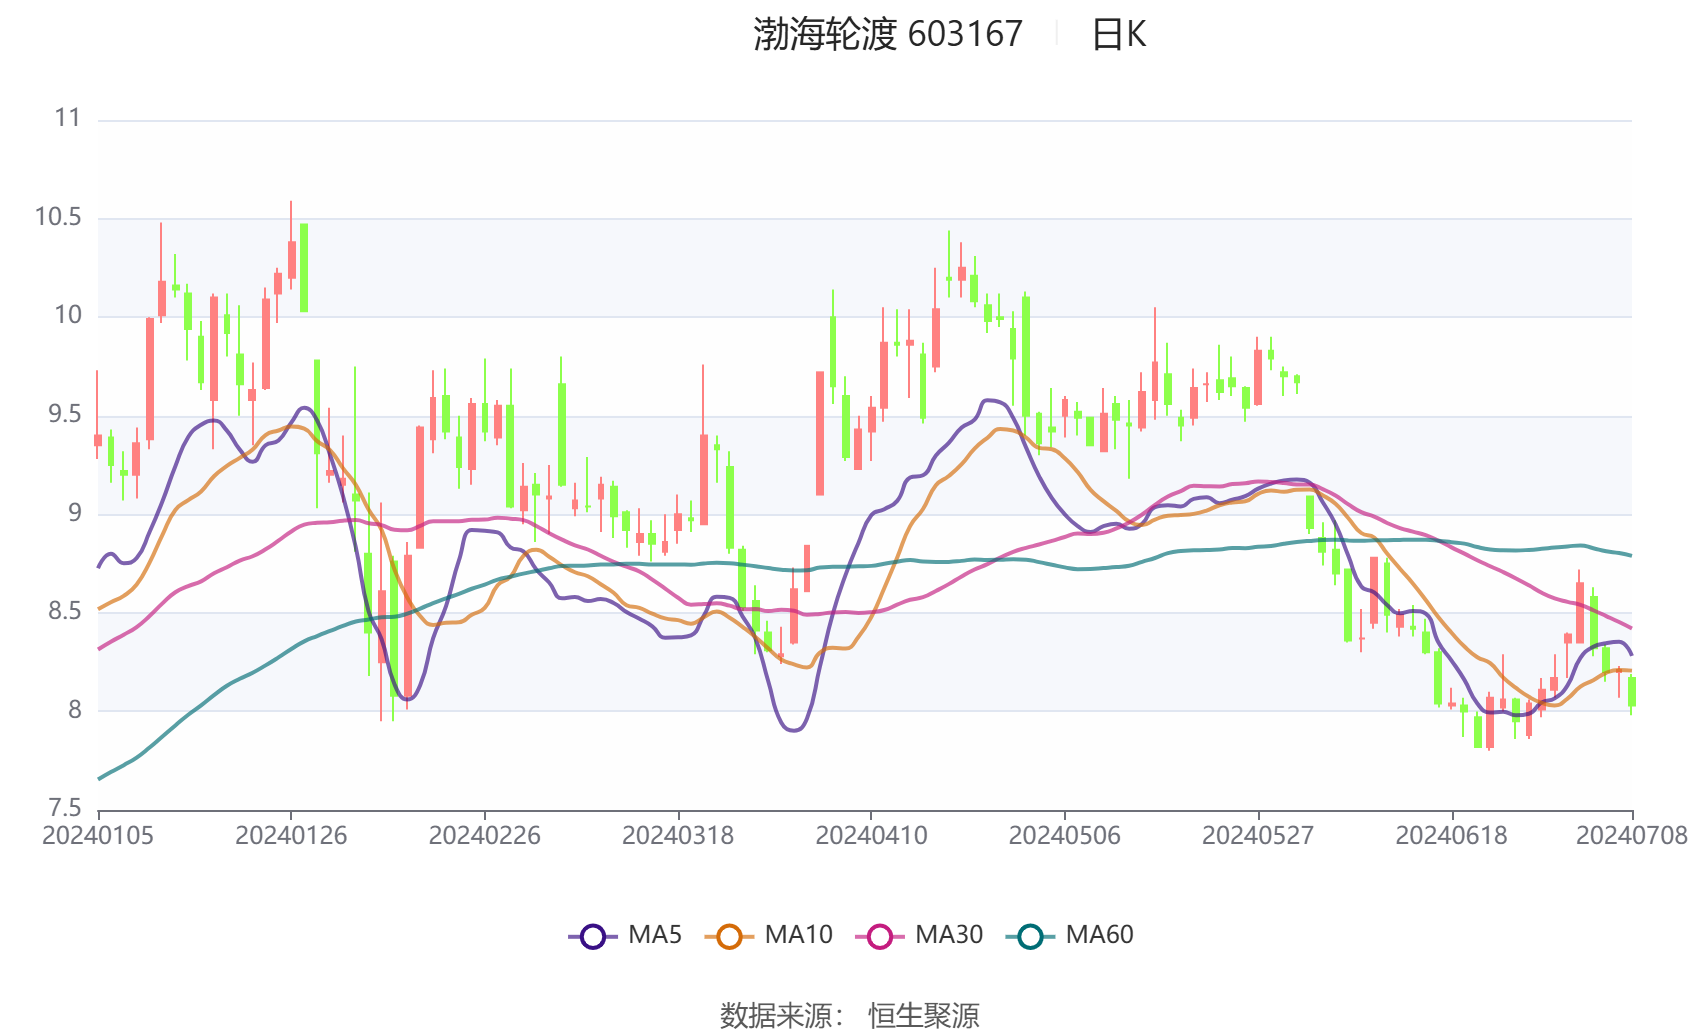The height and width of the screenshot is (1034, 1700).
Task: Select the 20240410 date axis marker
Action: click(871, 836)
